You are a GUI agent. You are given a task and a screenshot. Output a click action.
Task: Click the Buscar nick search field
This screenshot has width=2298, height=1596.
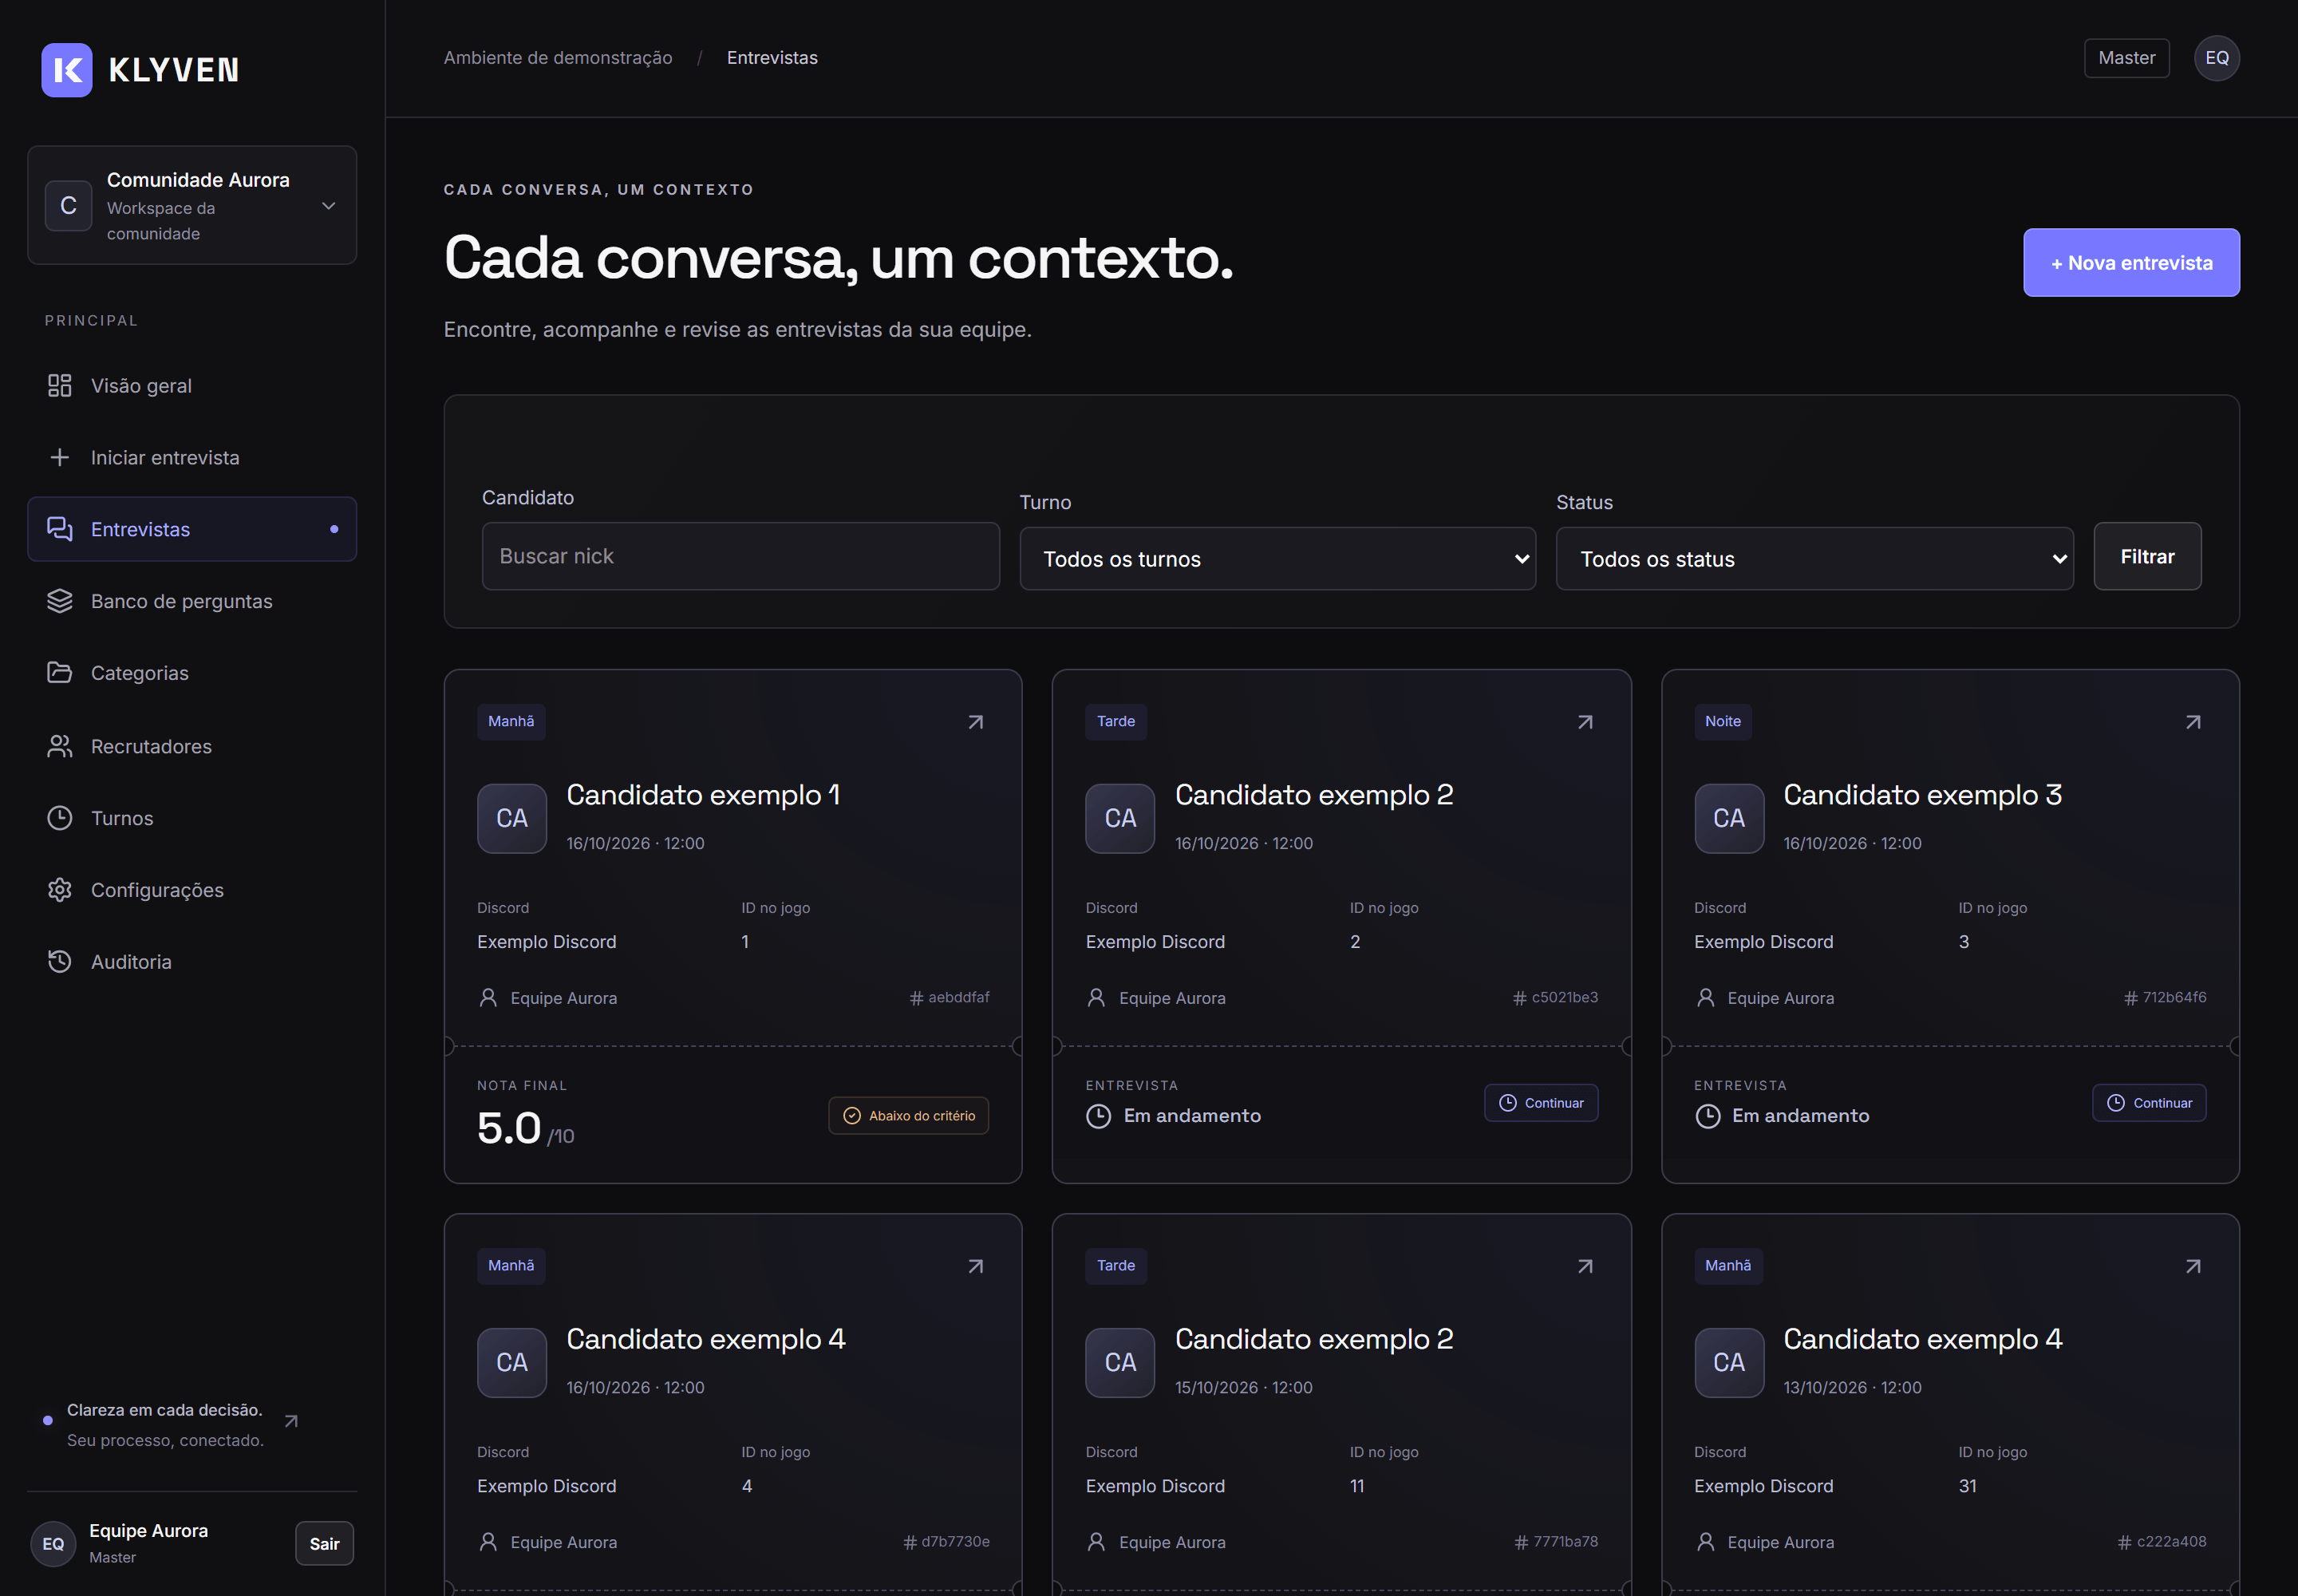tap(740, 556)
